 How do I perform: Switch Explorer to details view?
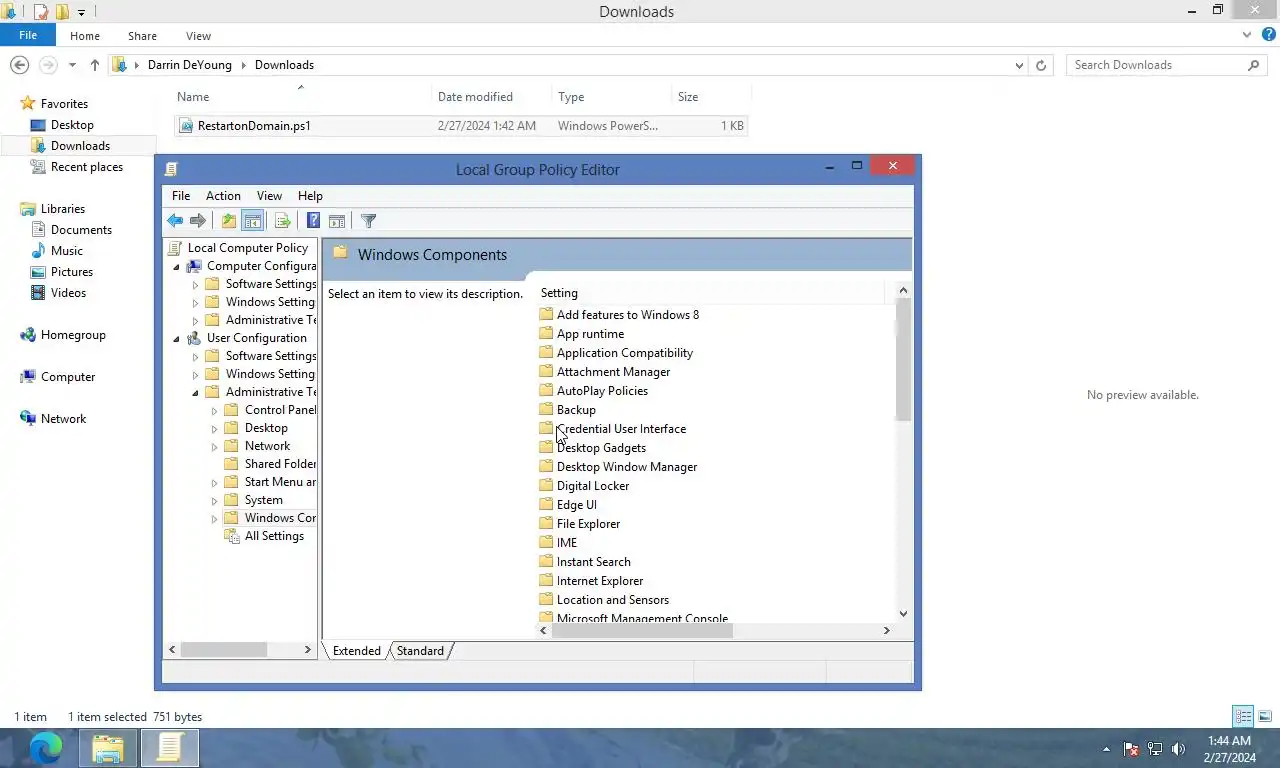(1243, 716)
